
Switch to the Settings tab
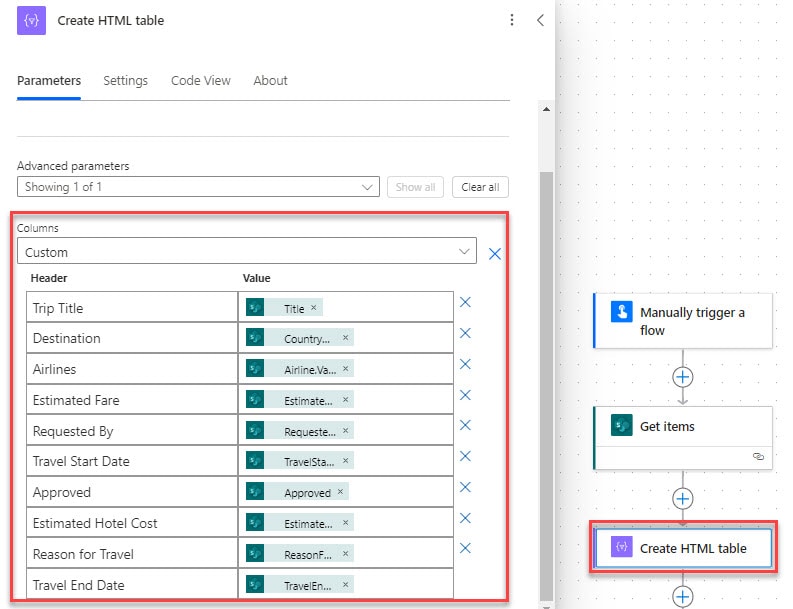click(125, 81)
